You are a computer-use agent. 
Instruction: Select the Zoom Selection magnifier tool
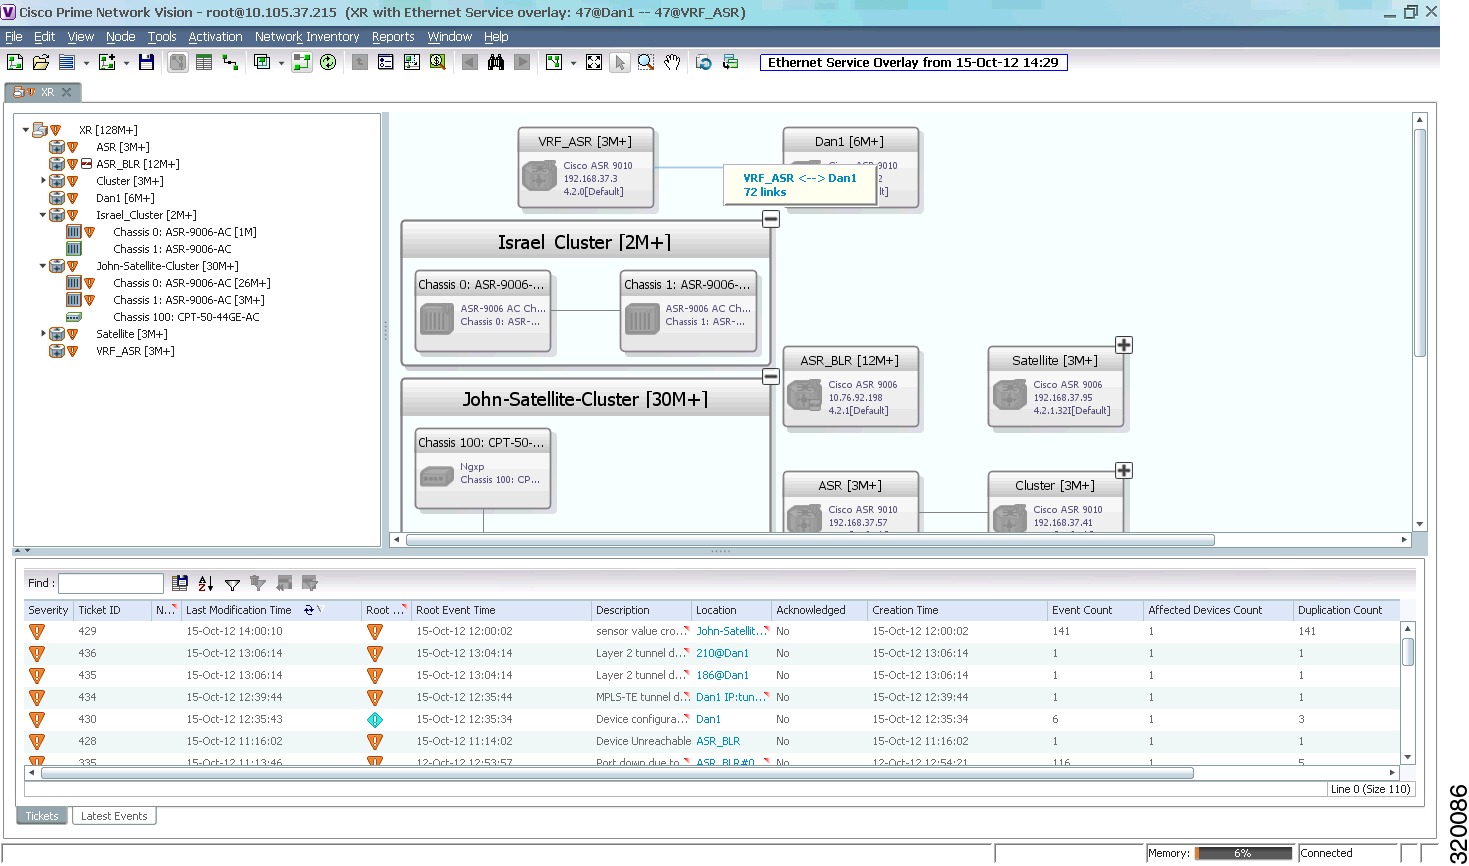pos(646,62)
